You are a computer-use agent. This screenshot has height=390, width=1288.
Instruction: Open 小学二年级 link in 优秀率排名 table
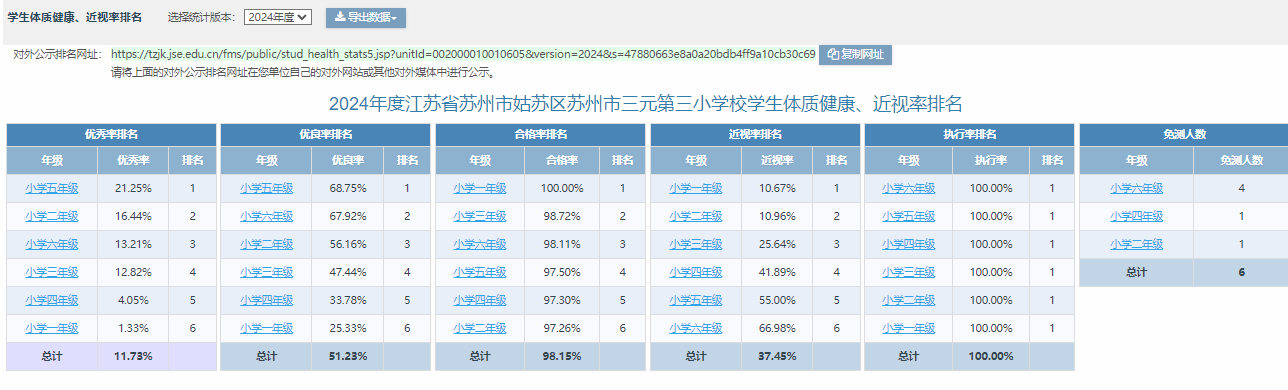(52, 216)
